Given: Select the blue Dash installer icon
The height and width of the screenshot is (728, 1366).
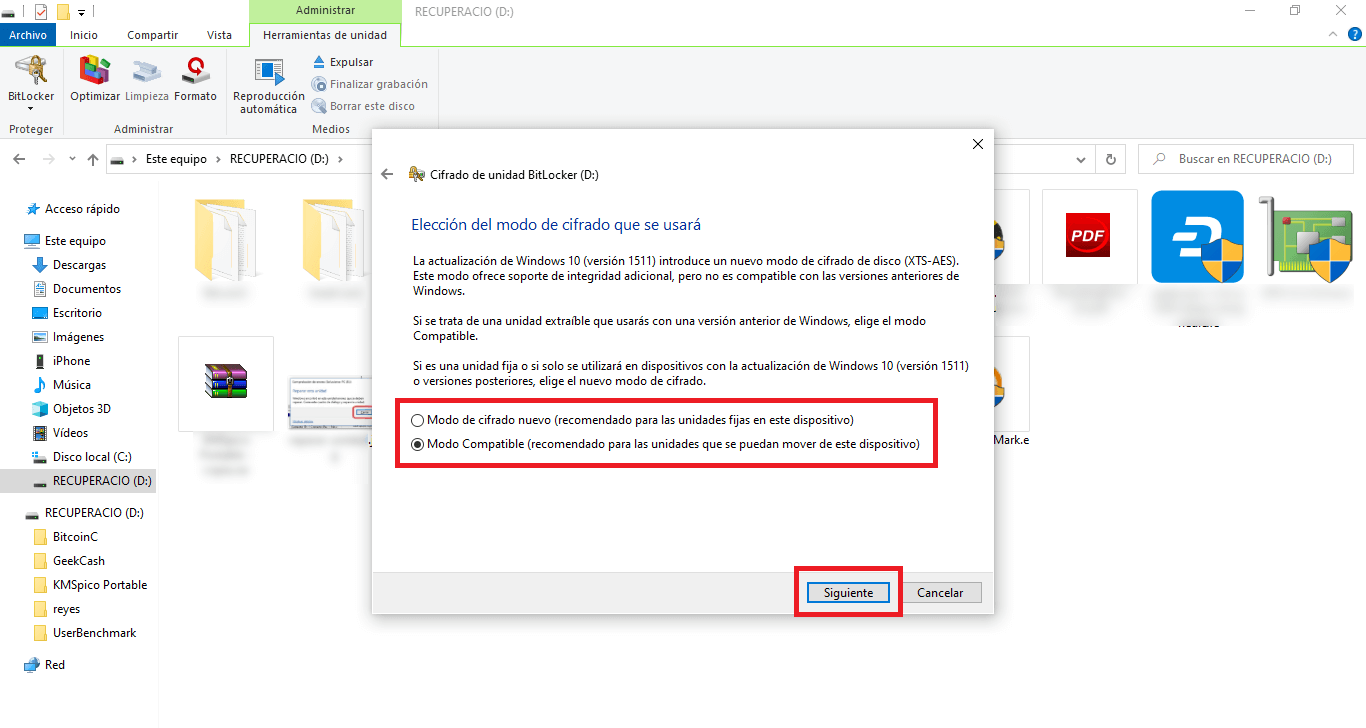Looking at the screenshot, I should pyautogui.click(x=1197, y=238).
